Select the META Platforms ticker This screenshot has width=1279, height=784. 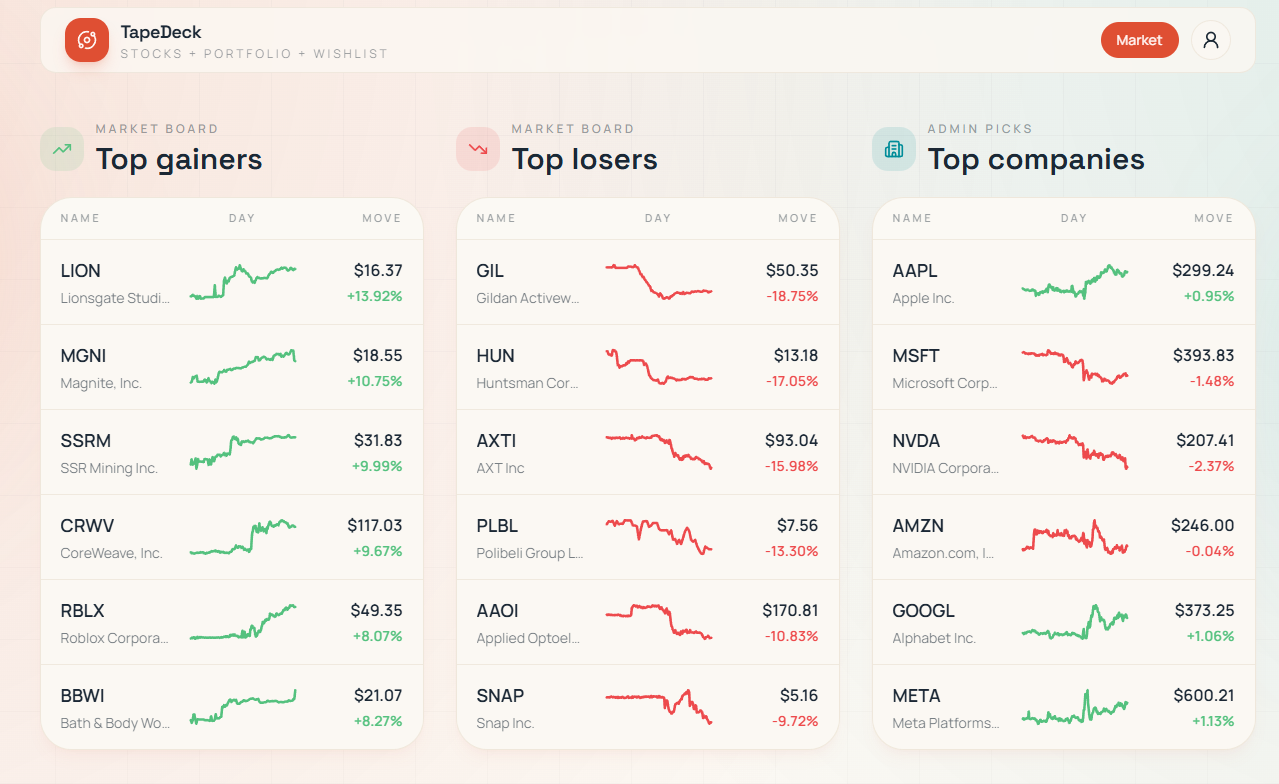click(x=916, y=696)
